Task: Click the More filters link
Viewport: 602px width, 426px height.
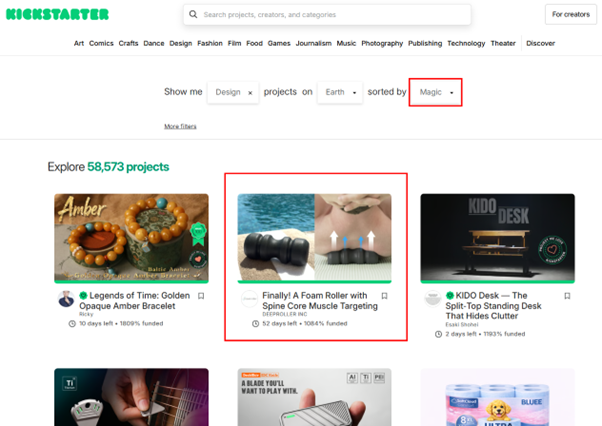Action: 180,126
